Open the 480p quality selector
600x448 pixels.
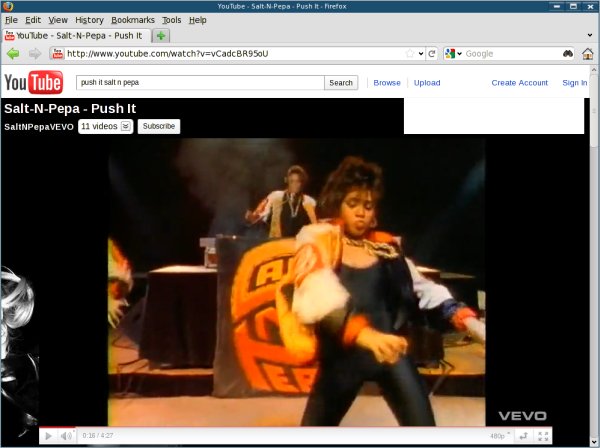(x=500, y=436)
